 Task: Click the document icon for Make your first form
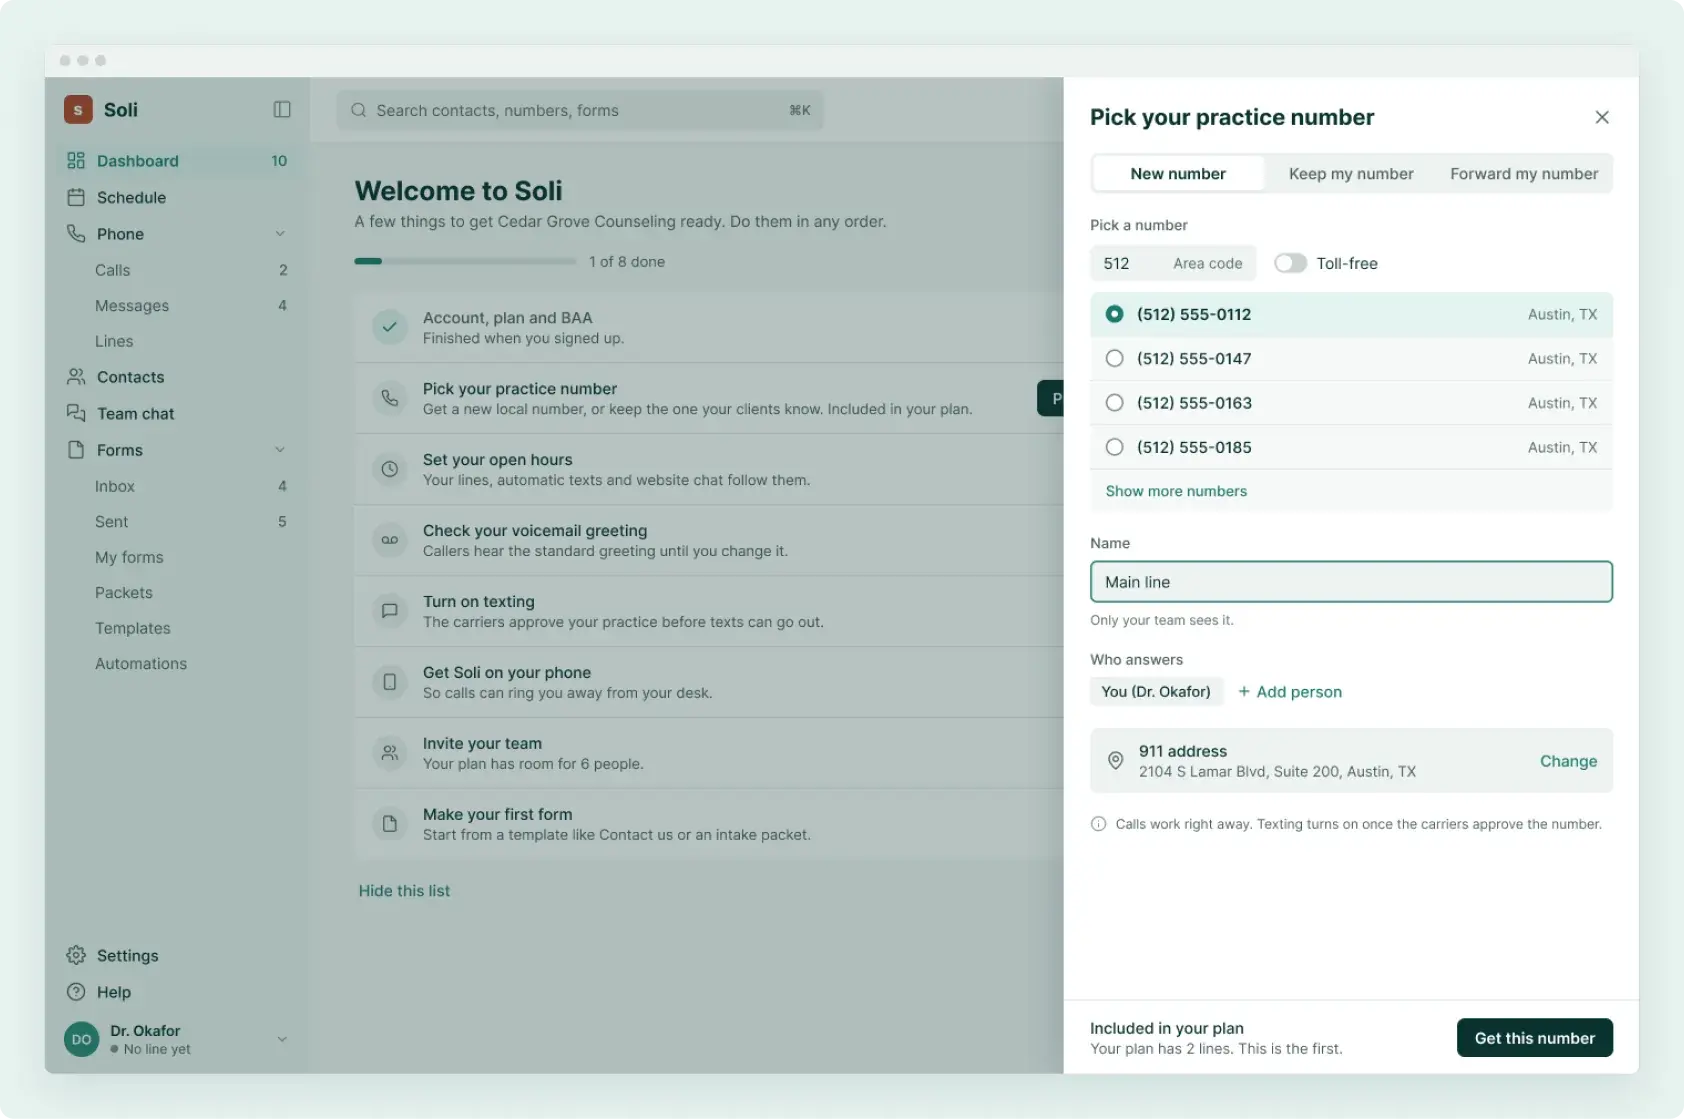[x=390, y=824]
